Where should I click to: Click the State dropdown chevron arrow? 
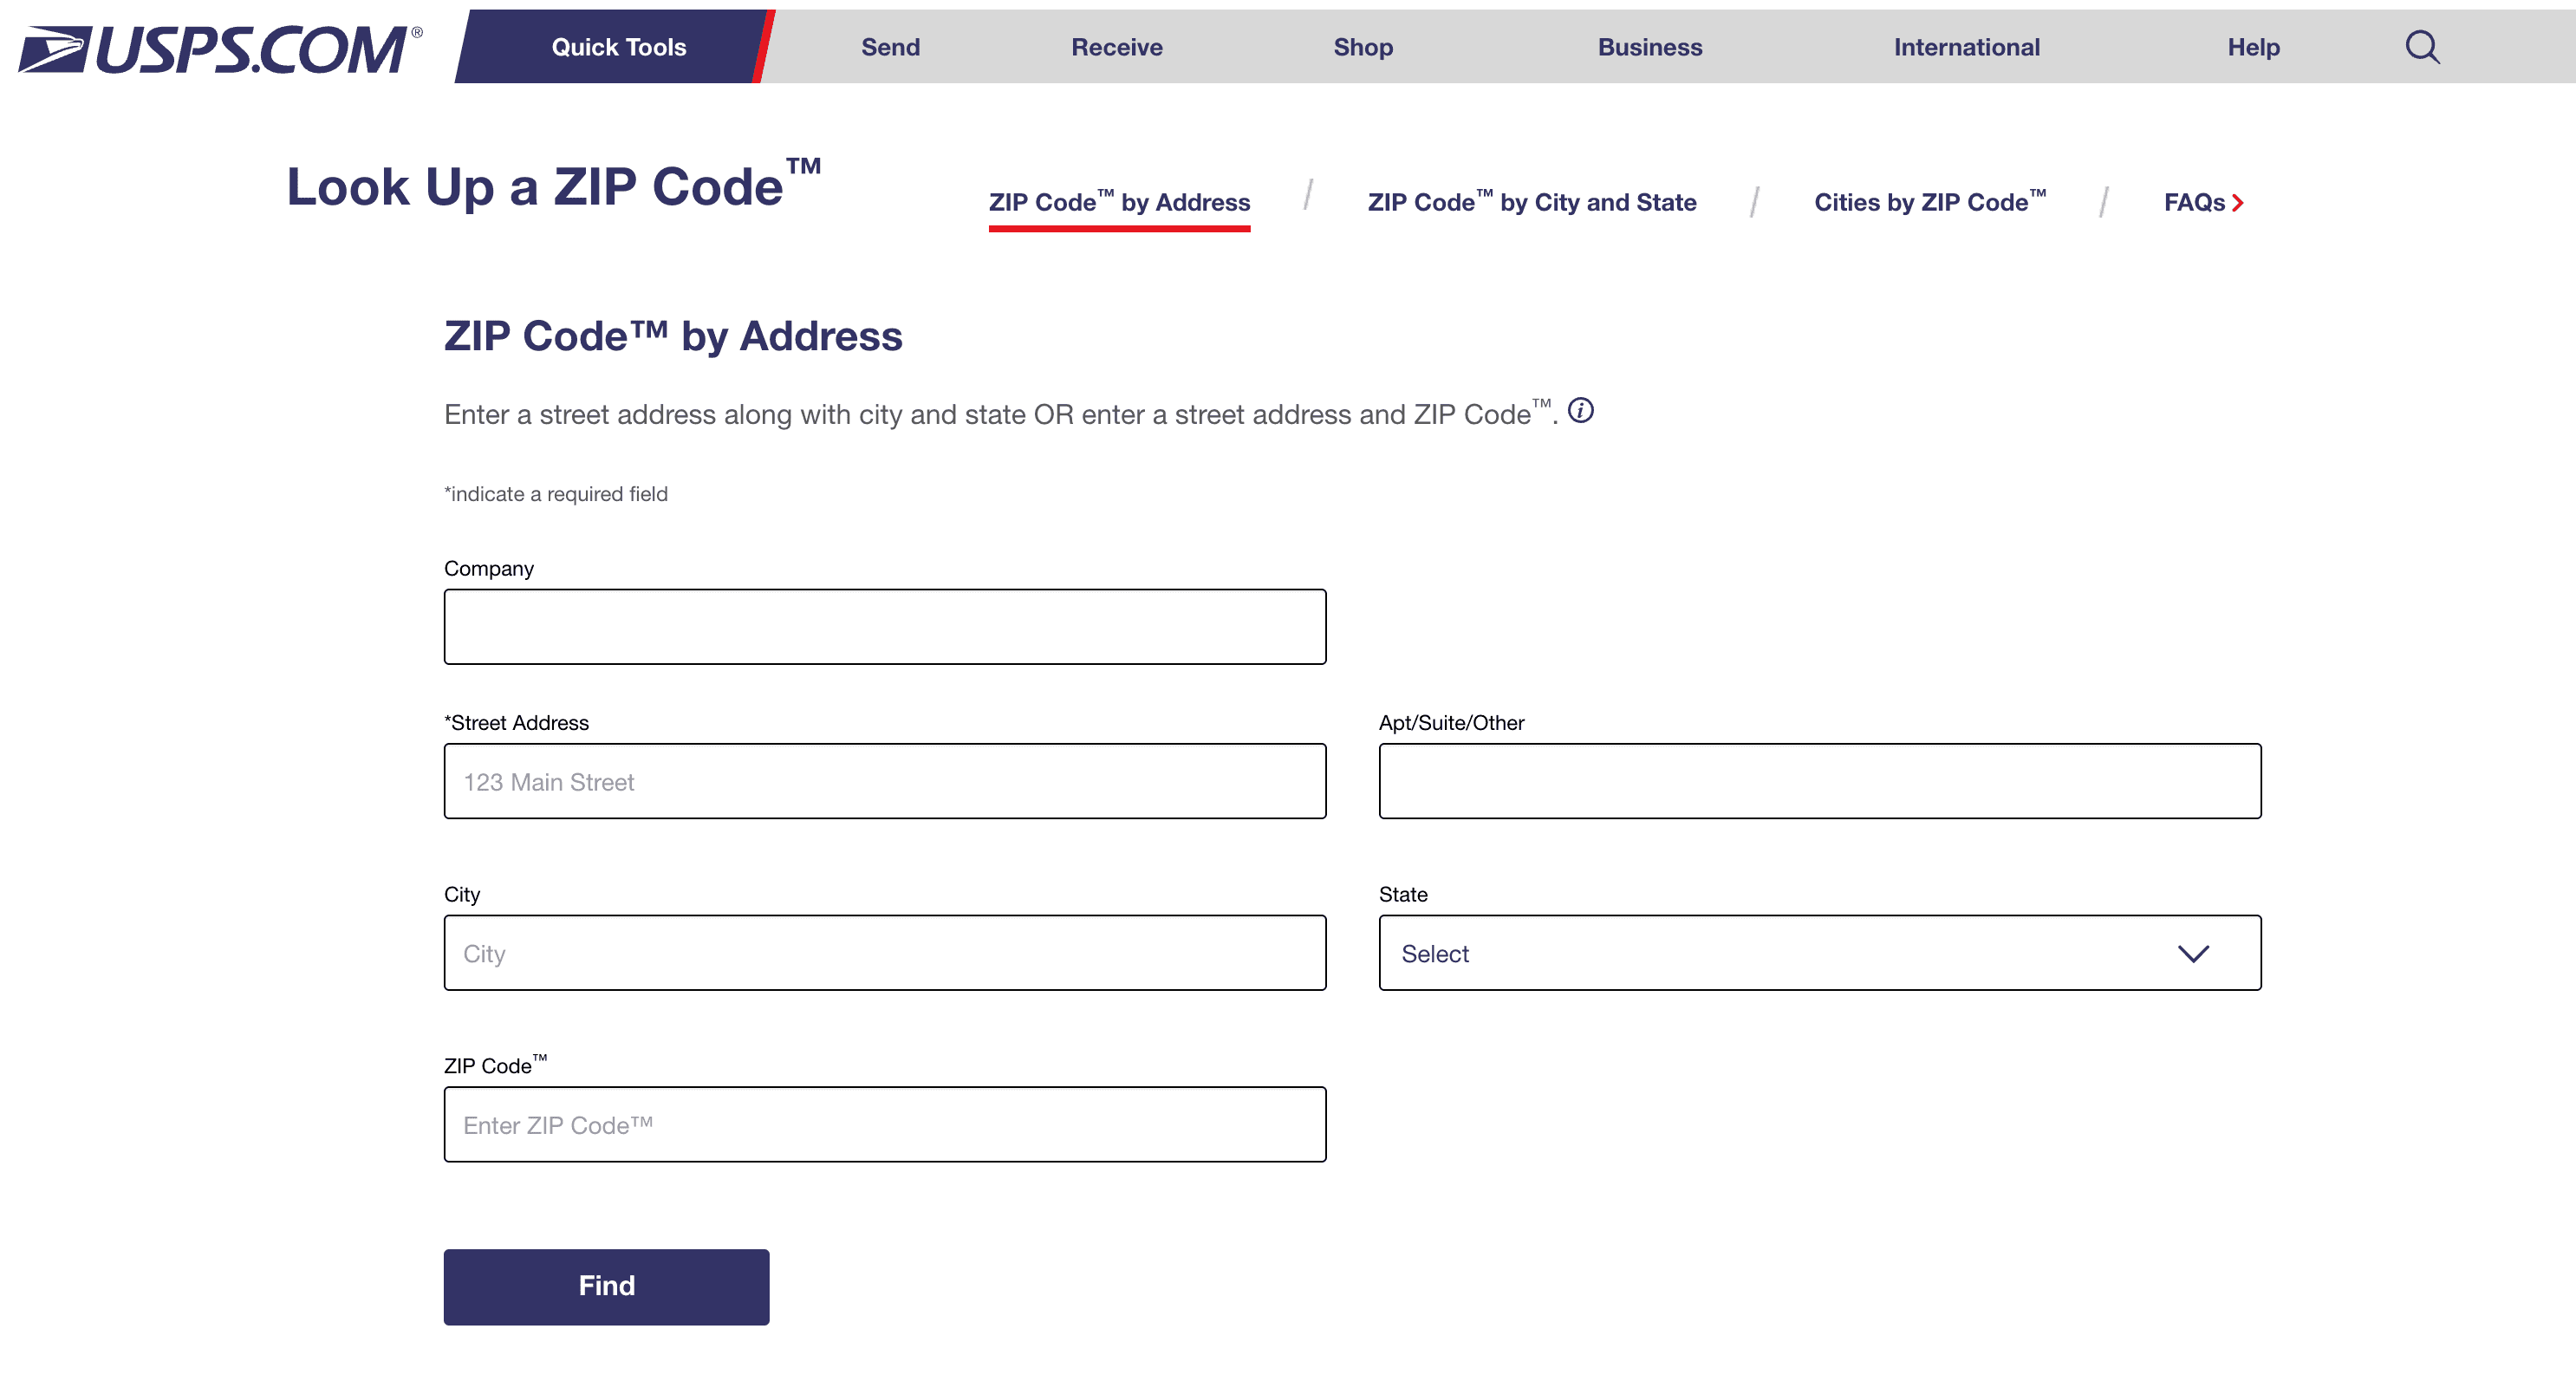click(2193, 954)
